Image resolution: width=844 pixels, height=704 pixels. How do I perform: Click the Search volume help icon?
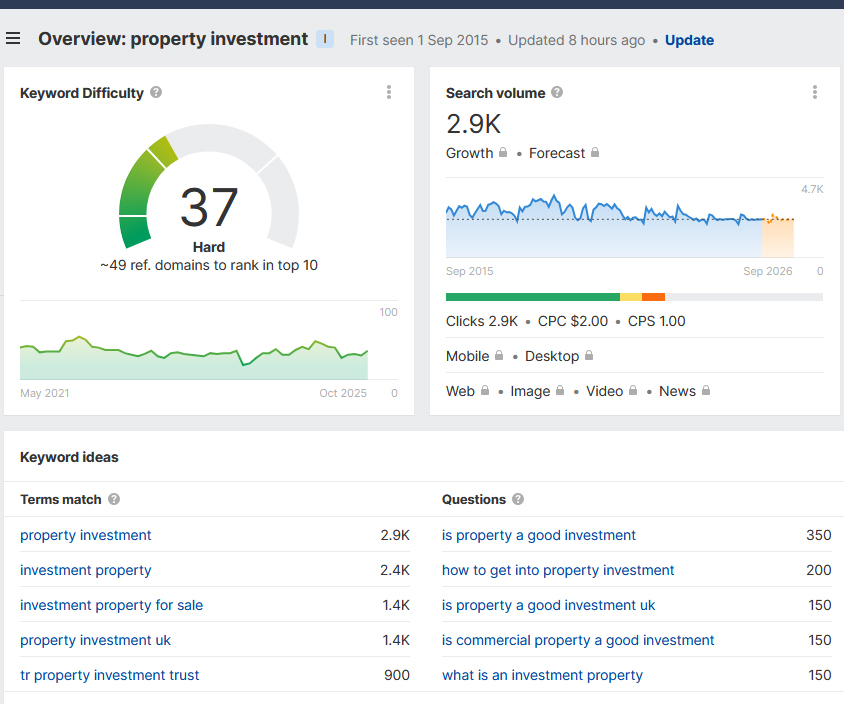[557, 93]
